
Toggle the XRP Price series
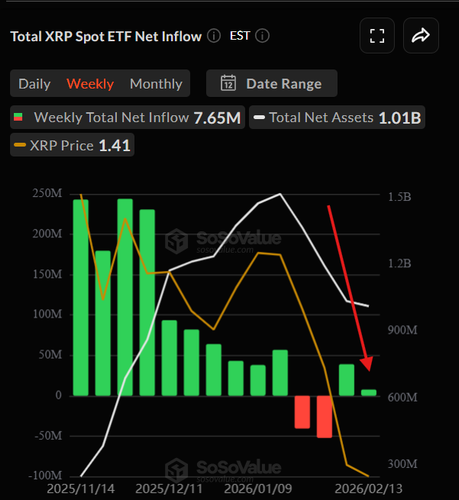pos(72,145)
